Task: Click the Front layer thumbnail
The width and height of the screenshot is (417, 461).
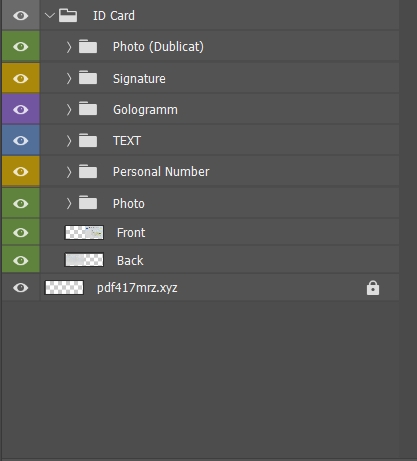Action: pos(84,232)
